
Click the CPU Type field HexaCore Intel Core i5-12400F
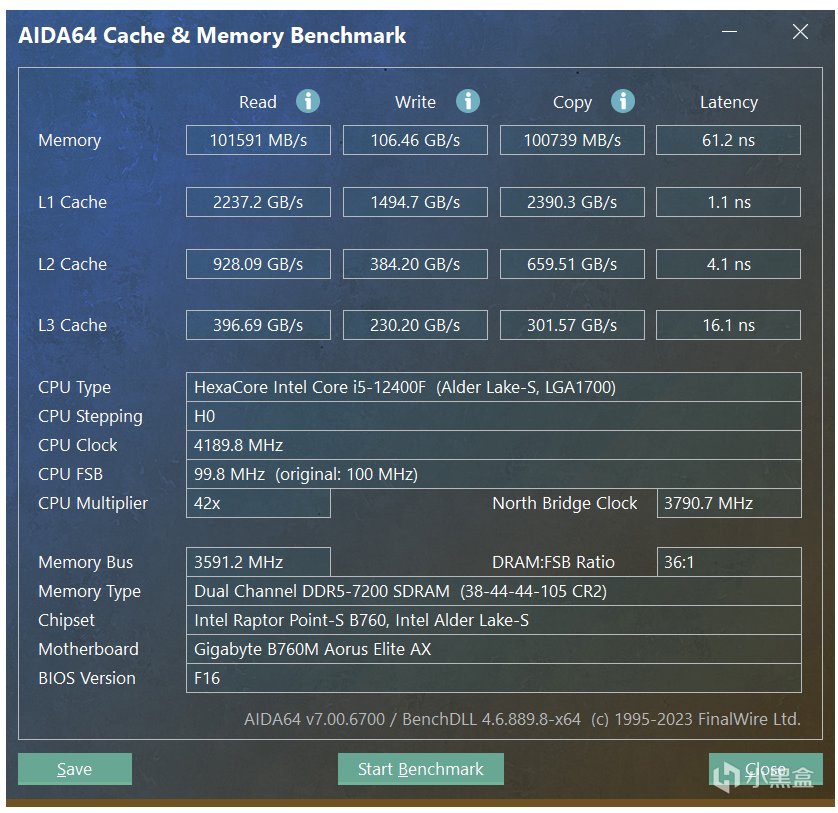tap(494, 387)
